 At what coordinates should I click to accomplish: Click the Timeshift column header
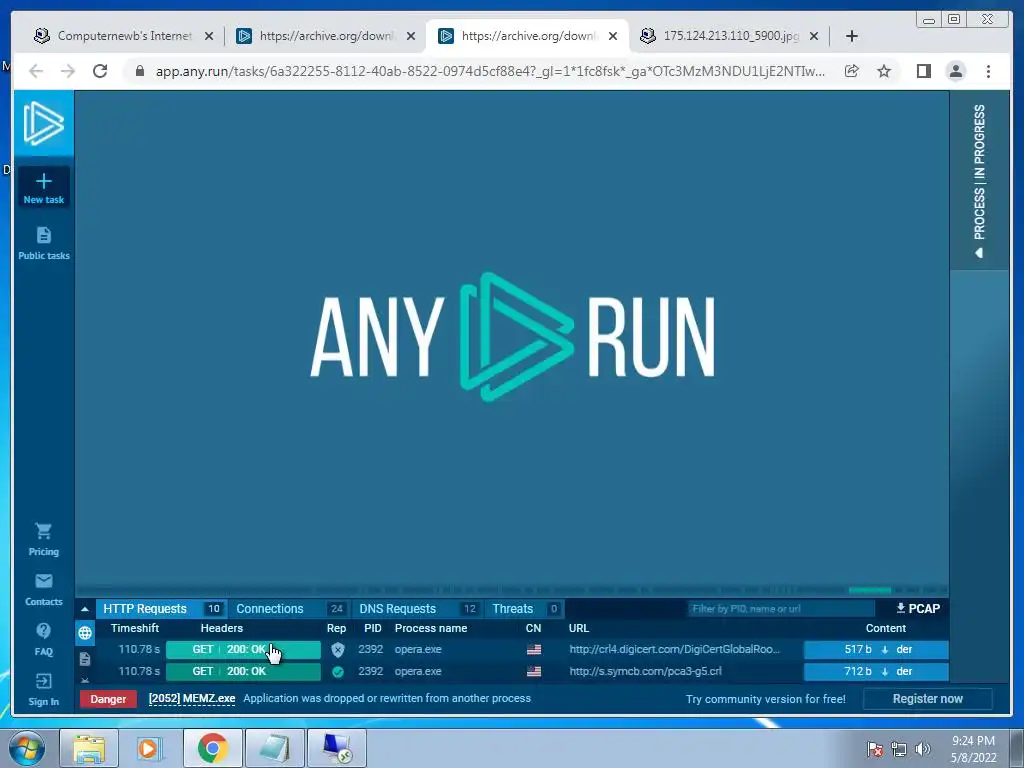point(135,628)
